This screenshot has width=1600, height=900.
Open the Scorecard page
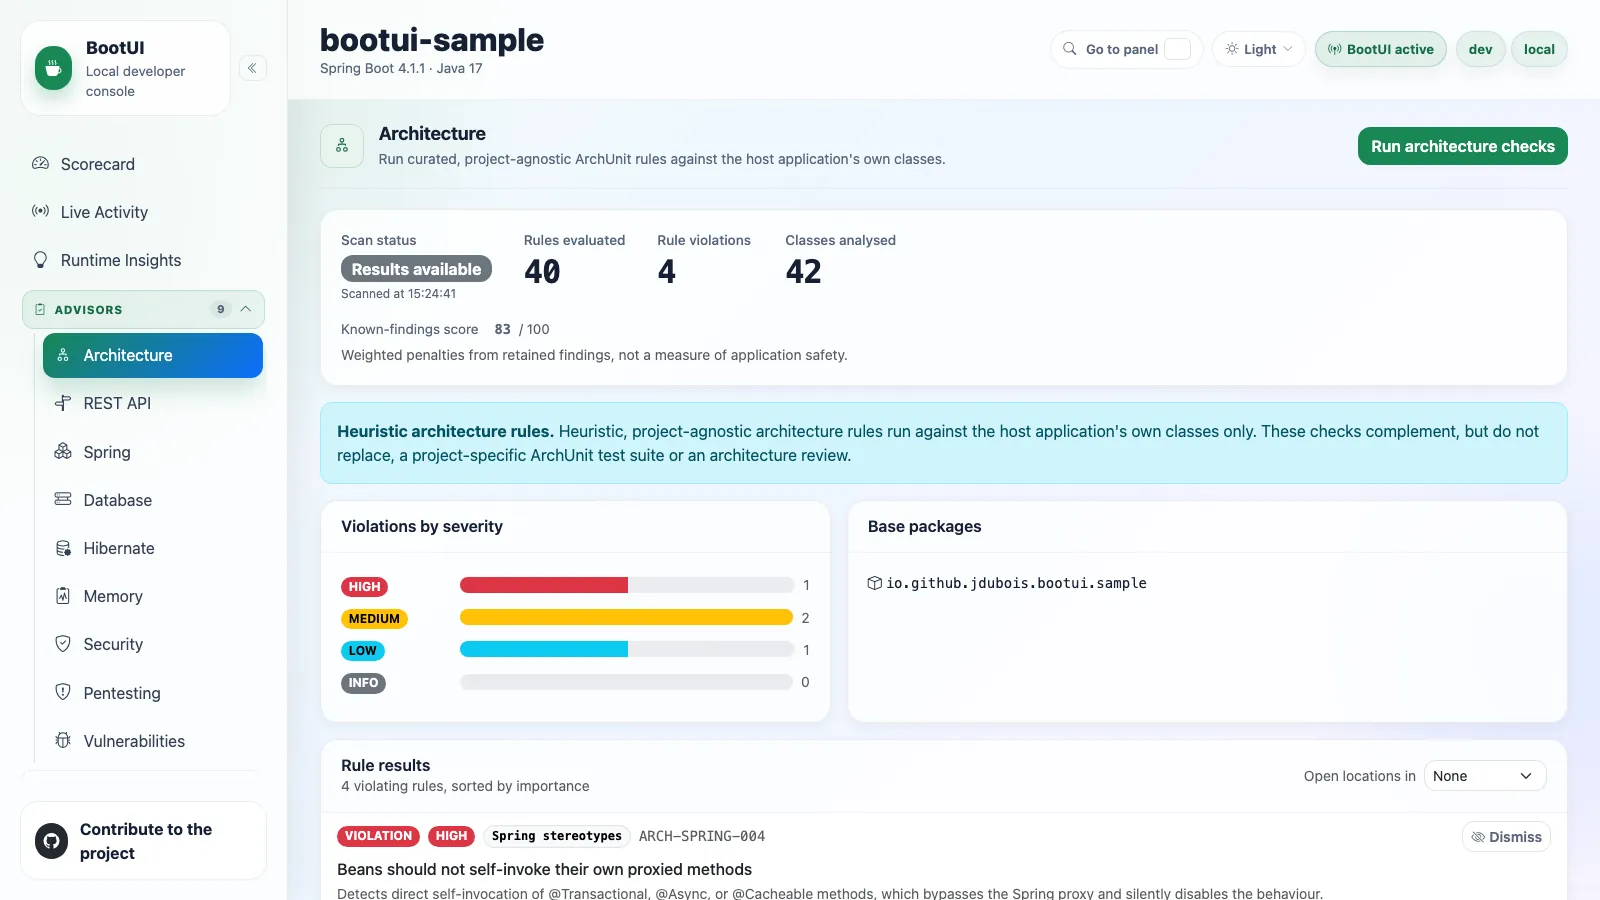143,164
